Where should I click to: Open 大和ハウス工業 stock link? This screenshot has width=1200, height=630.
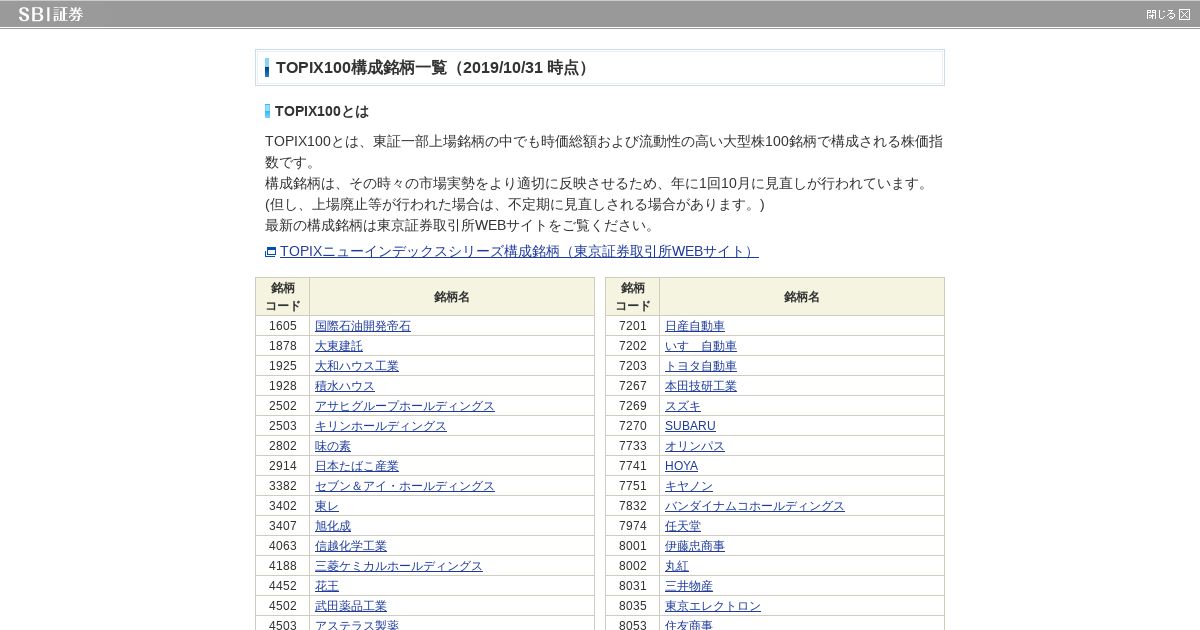(357, 366)
